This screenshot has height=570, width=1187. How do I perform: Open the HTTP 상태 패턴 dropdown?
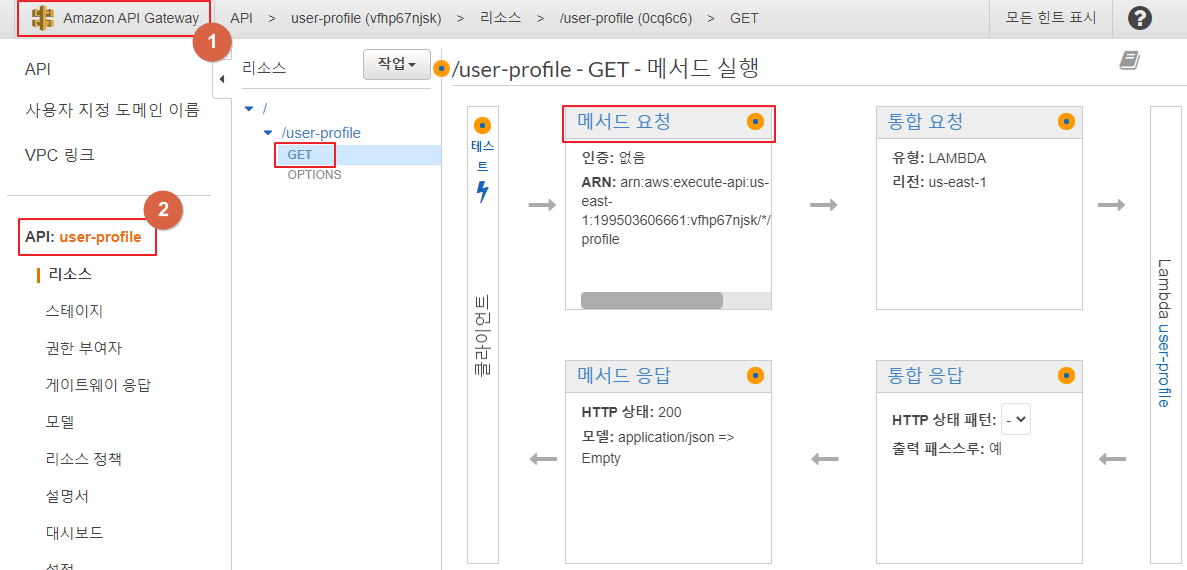click(x=1016, y=420)
